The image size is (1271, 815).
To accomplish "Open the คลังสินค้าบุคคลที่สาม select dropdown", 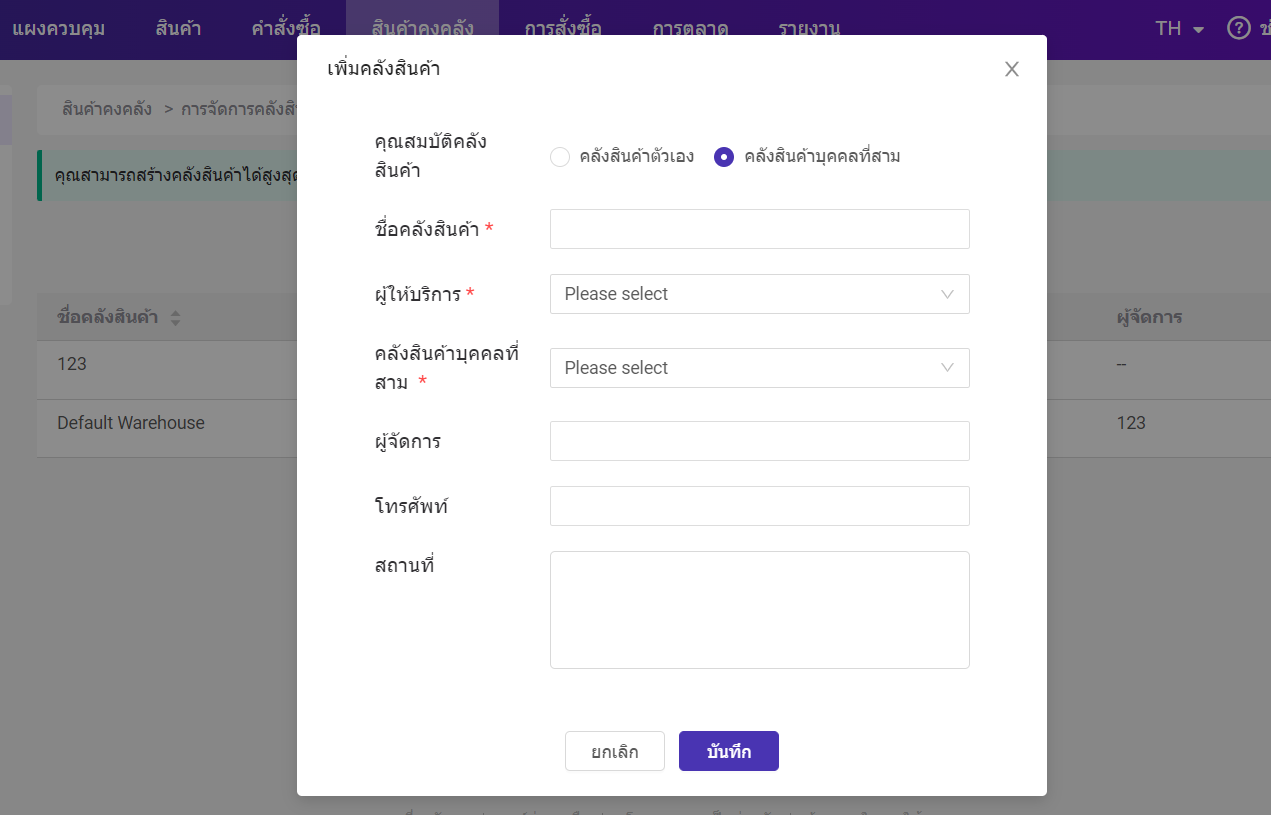I will (759, 368).
